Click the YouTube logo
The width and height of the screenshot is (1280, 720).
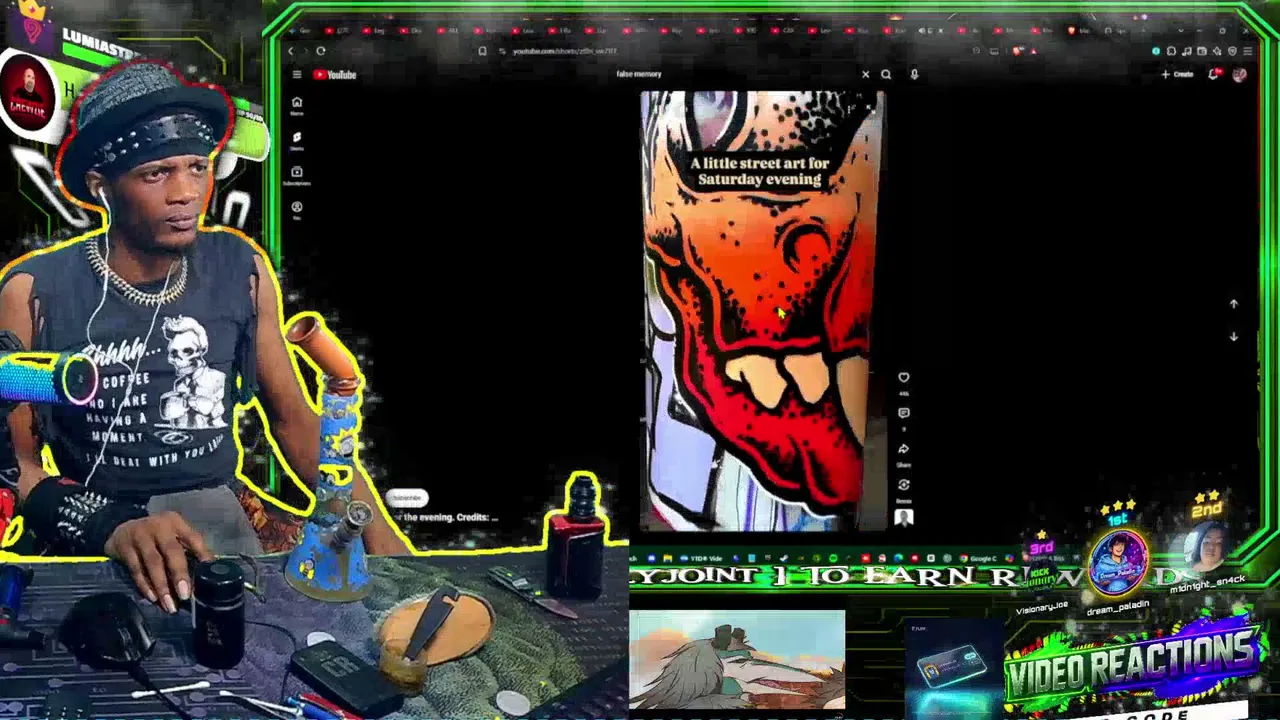pyautogui.click(x=334, y=74)
